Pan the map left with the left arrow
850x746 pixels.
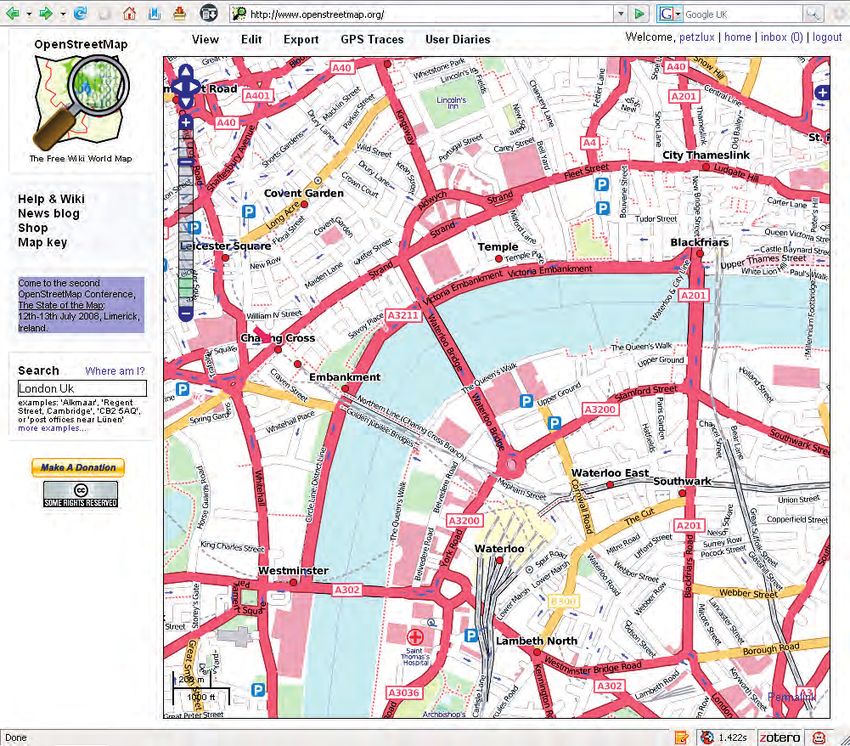(177, 87)
